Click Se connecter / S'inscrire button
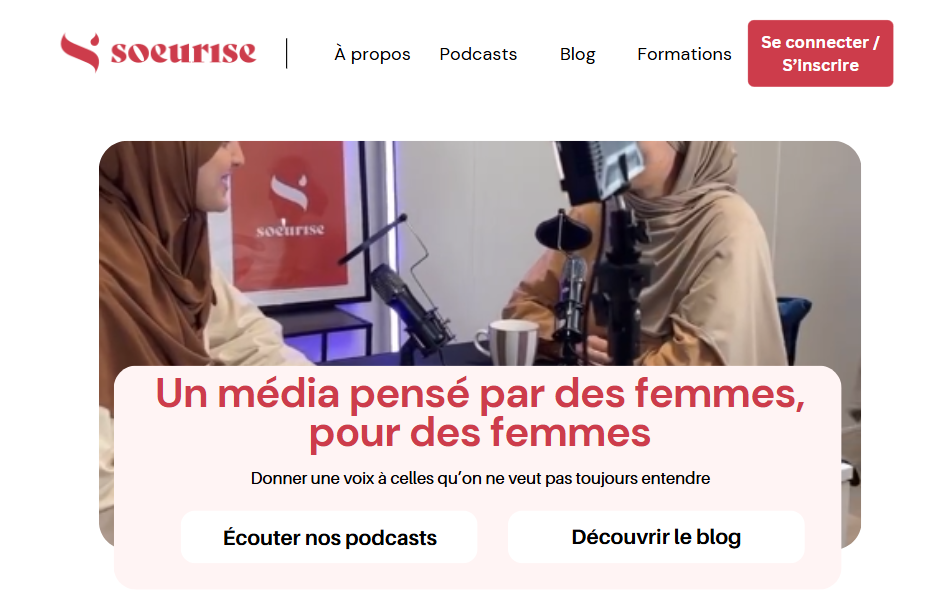The width and height of the screenshot is (934, 601). [x=820, y=54]
